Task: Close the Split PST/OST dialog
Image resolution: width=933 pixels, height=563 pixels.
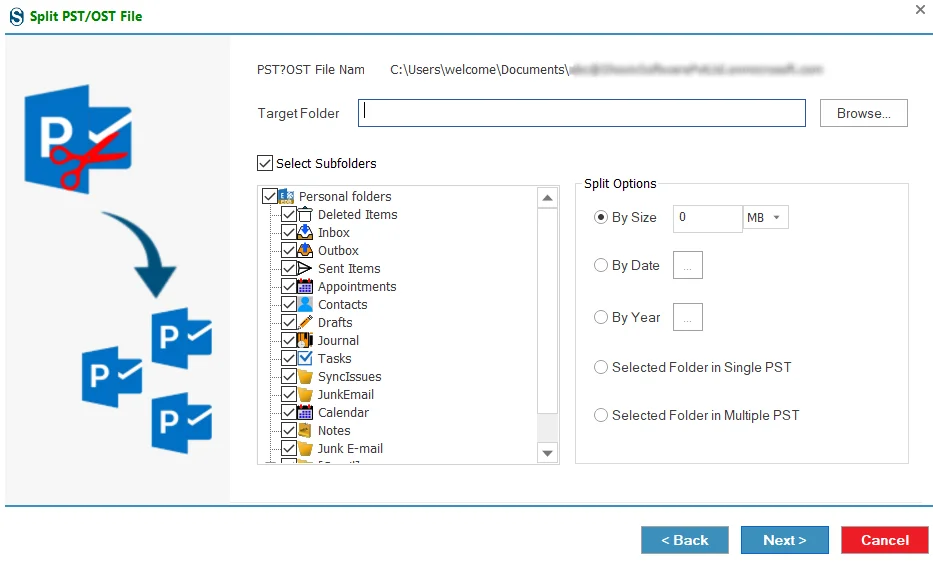Action: pyautogui.click(x=920, y=9)
